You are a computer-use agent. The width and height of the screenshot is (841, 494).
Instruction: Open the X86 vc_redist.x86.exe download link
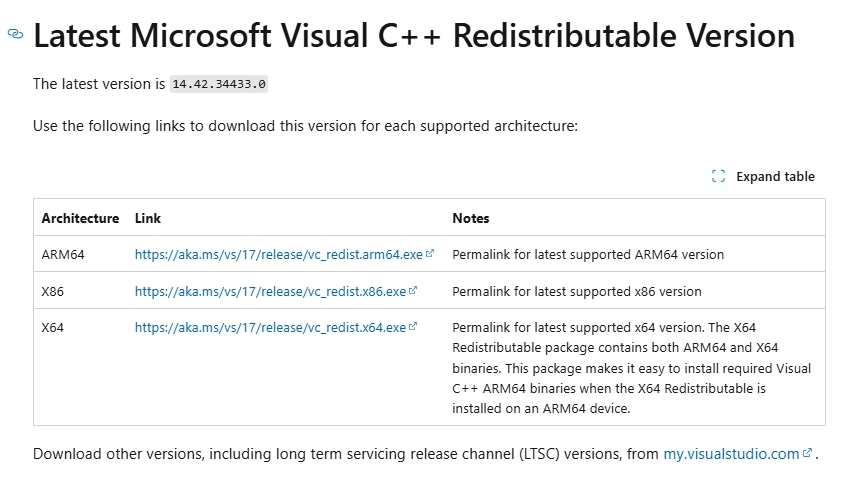click(270, 291)
